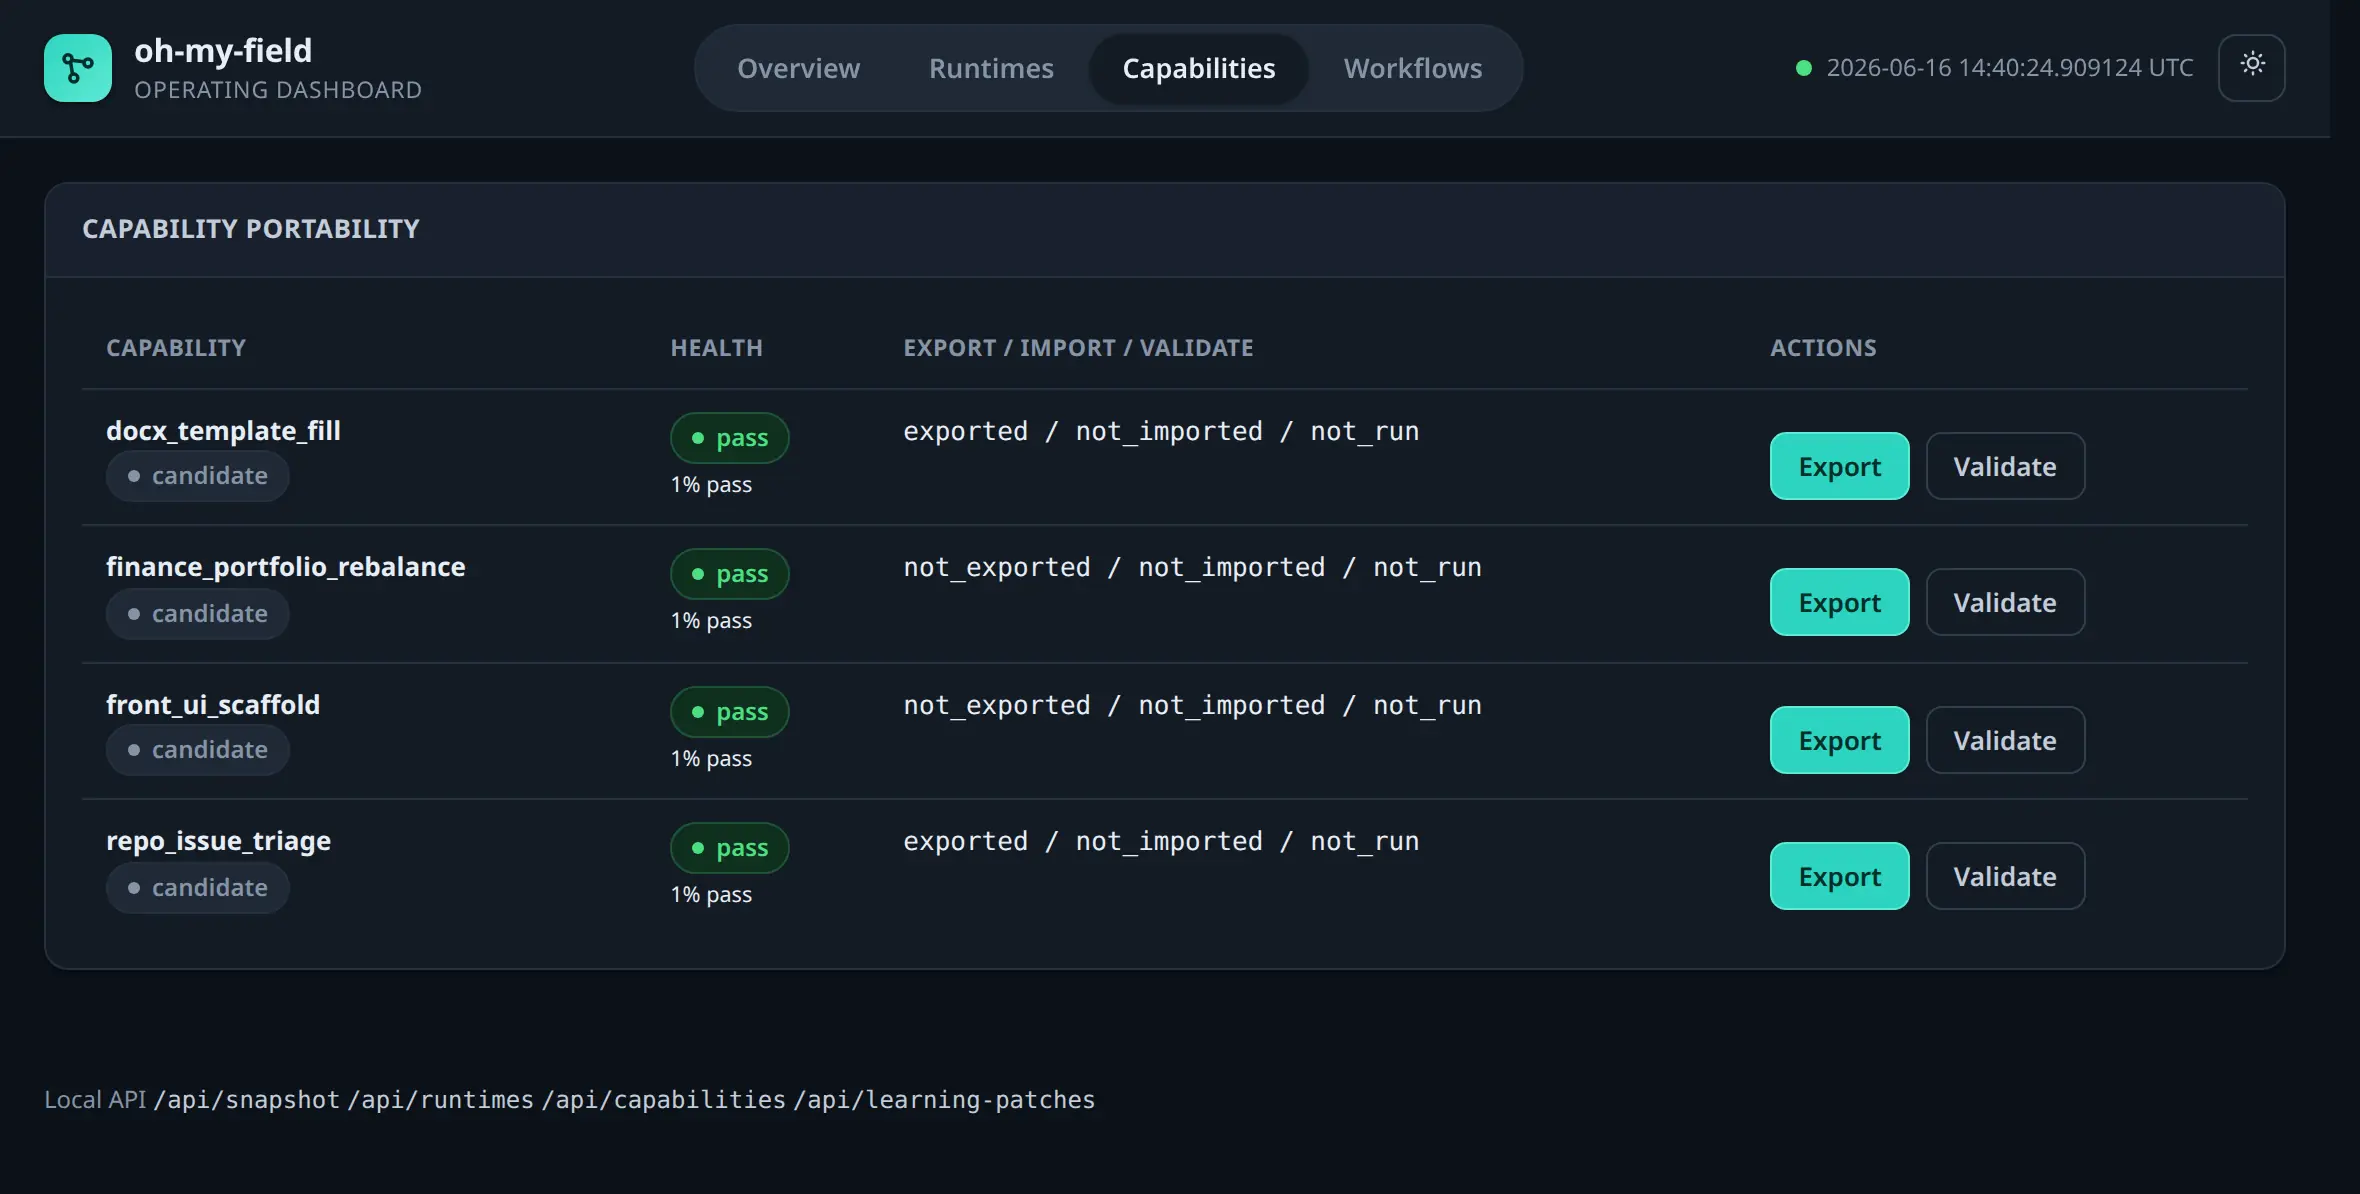Open the Overview tab
Screen dimensions: 2360x1194
tap(798, 68)
